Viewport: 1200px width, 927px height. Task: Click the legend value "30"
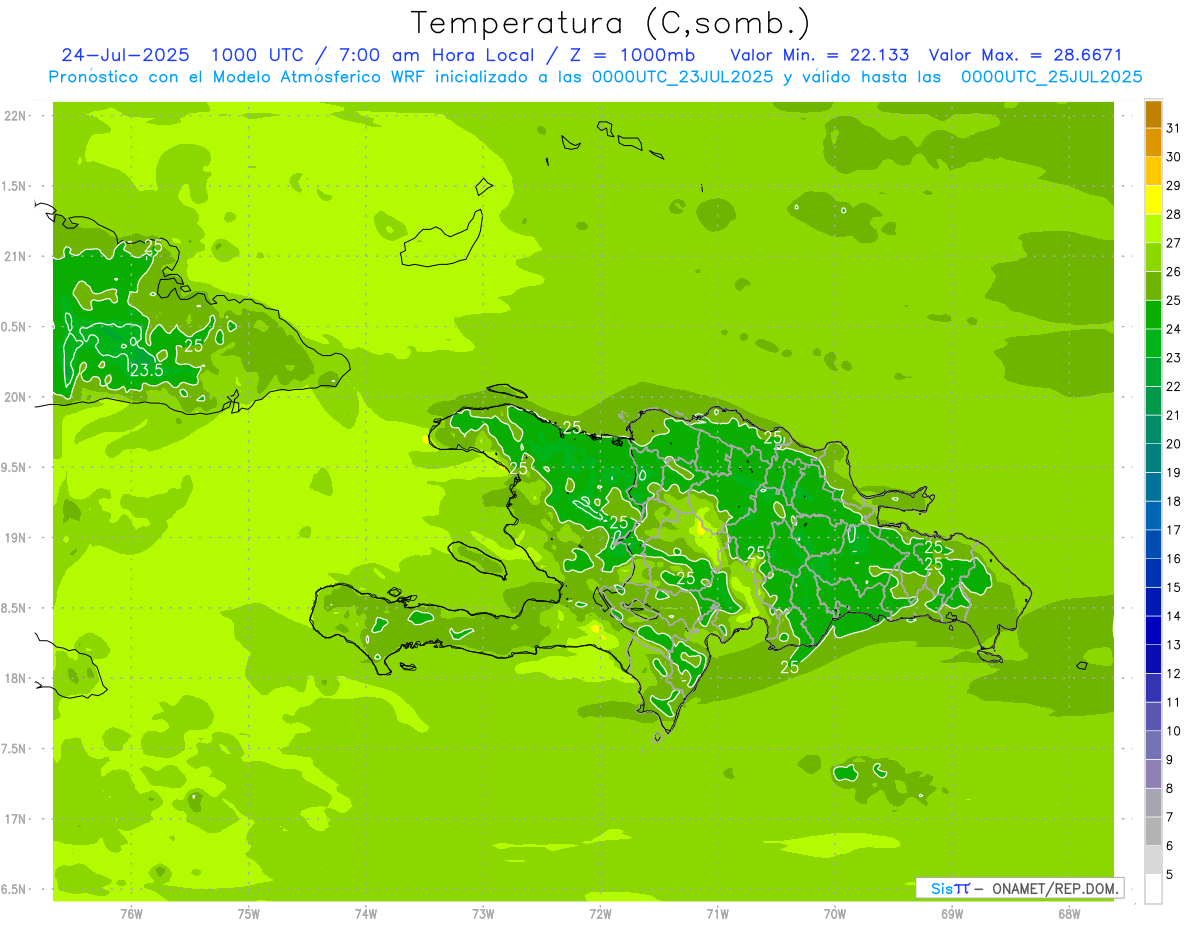[x=1174, y=157]
